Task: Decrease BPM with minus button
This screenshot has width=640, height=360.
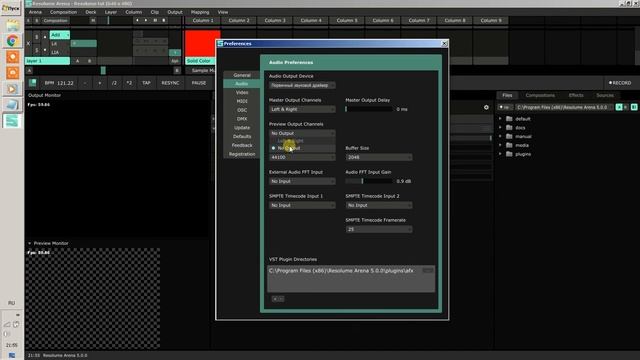Action: [x=85, y=83]
